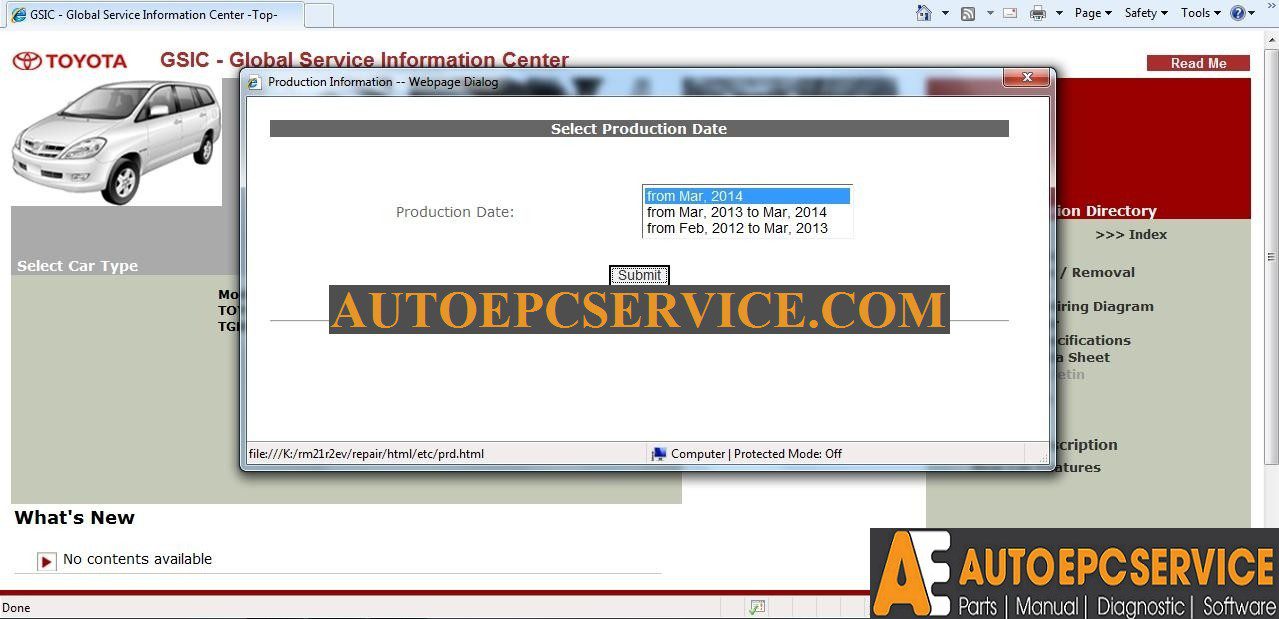The width and height of the screenshot is (1279, 619).
Task: Click the 'Select Production Date' header bar
Action: click(x=639, y=129)
